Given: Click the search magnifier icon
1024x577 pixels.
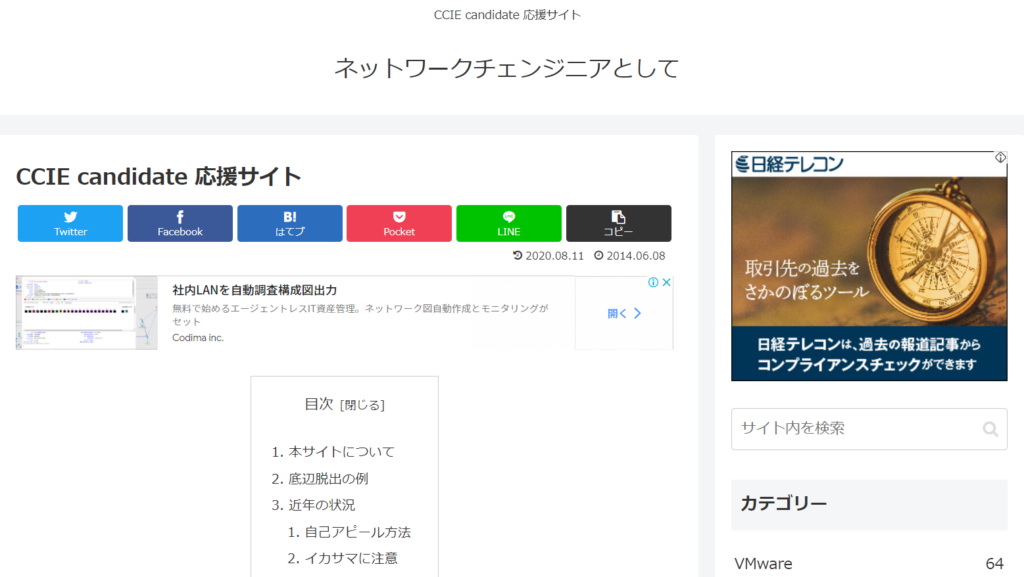Looking at the screenshot, I should (990, 429).
